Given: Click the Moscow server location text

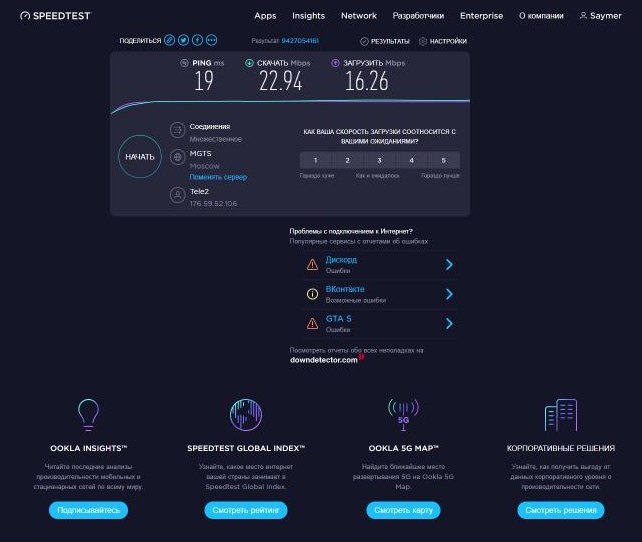Looking at the screenshot, I should (204, 166).
